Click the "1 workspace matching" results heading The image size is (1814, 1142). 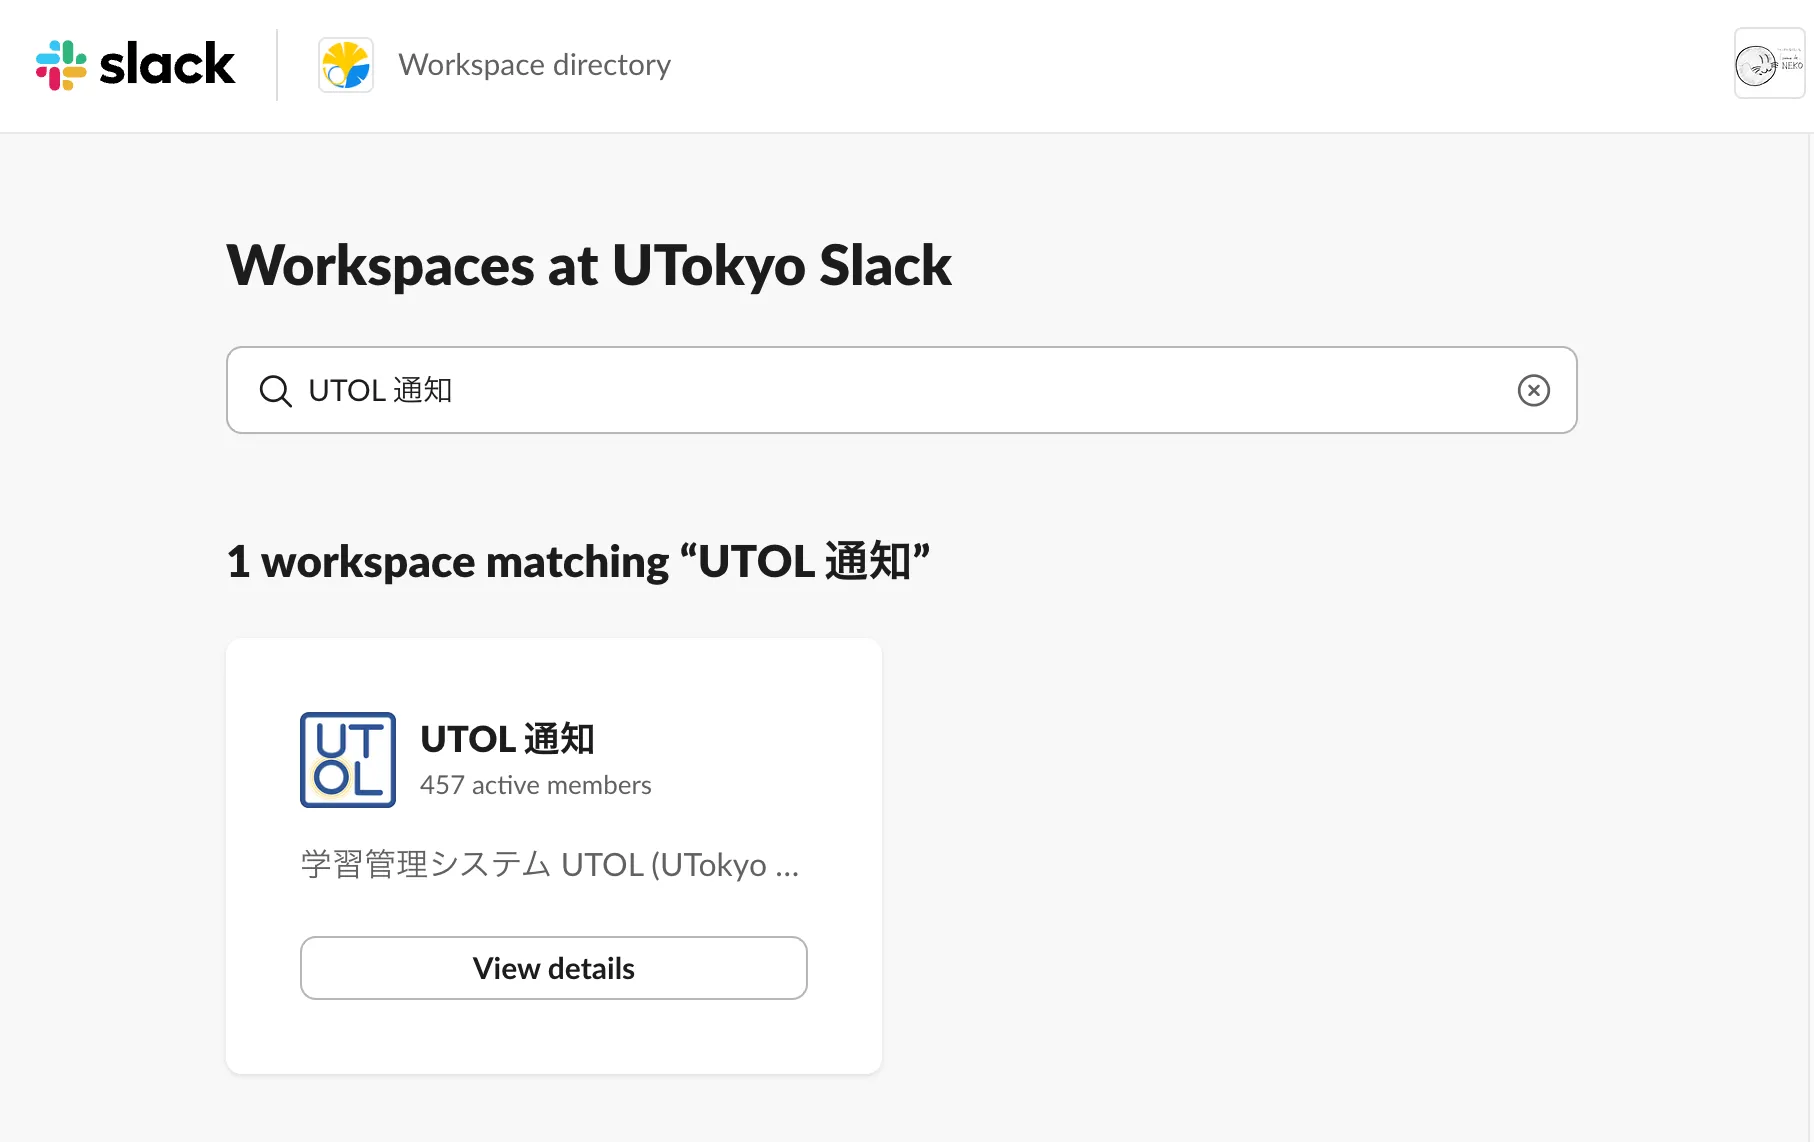coord(447,562)
